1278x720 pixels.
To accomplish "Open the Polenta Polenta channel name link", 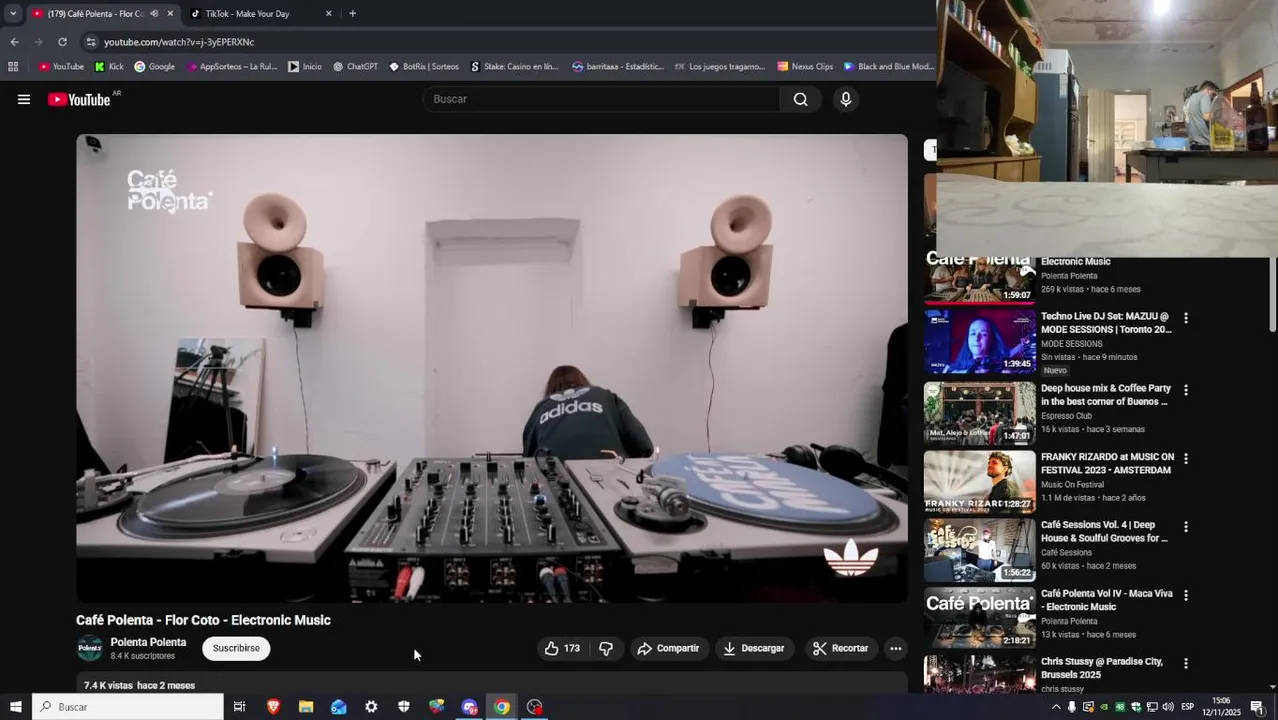I will click(148, 642).
